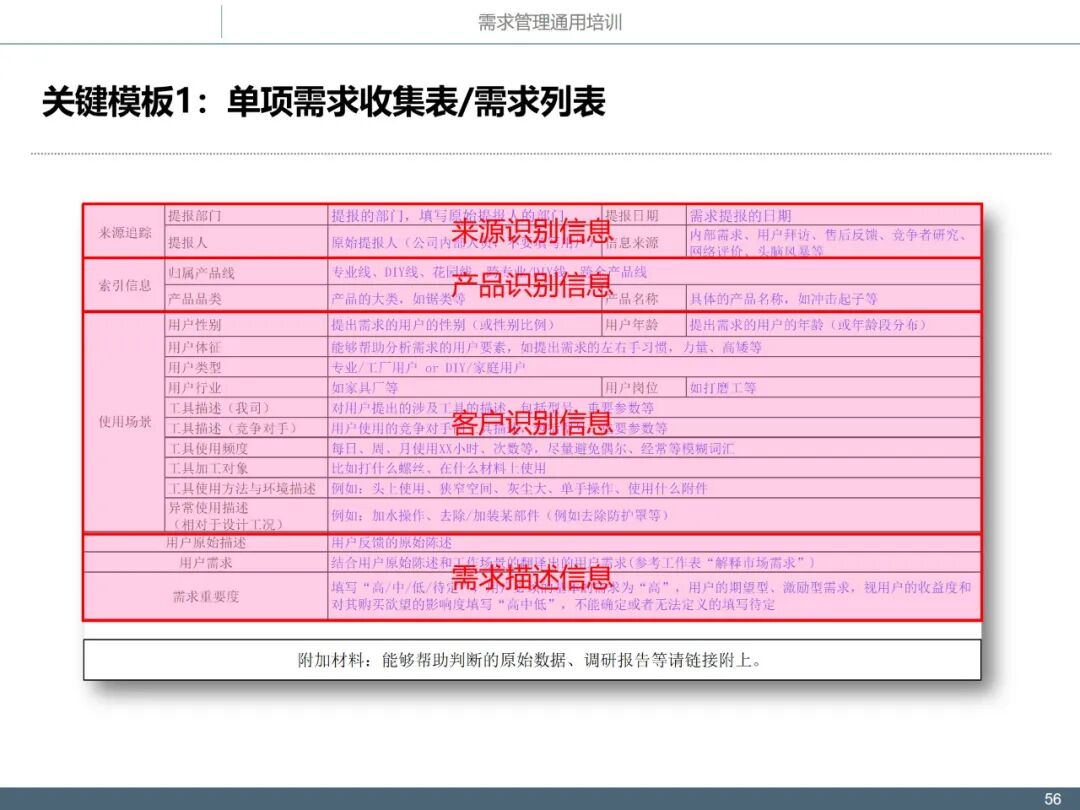This screenshot has width=1080, height=810.
Task: Click the cell starting 结合用户原始陈述
Action: [654, 563]
